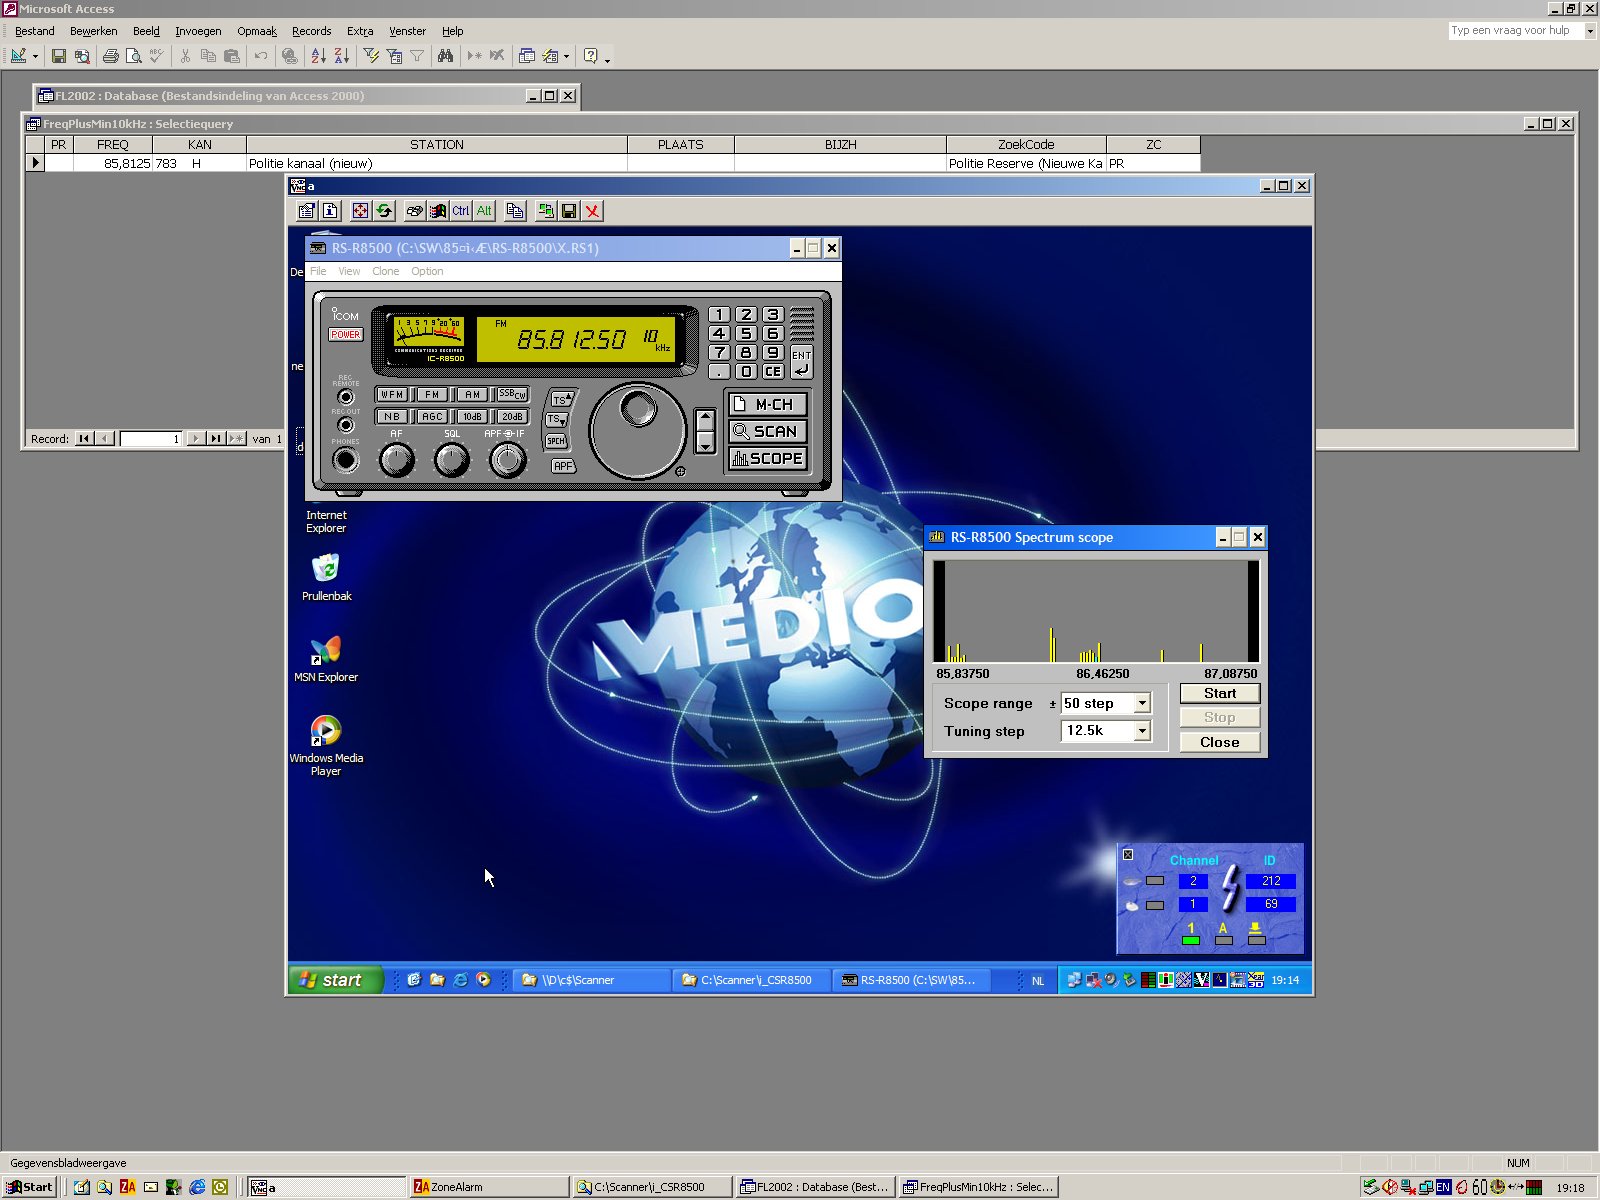
Task: Click the record number input field
Action: point(151,439)
